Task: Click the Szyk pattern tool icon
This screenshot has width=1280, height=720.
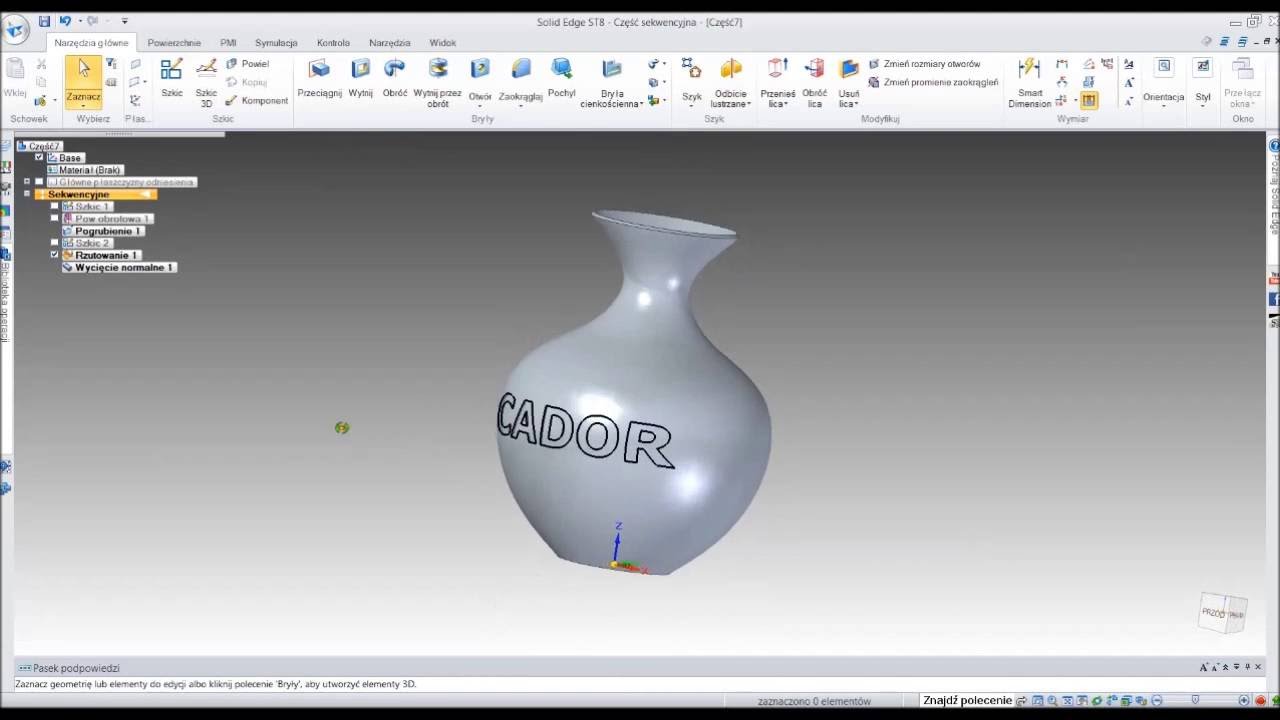Action: [691, 69]
